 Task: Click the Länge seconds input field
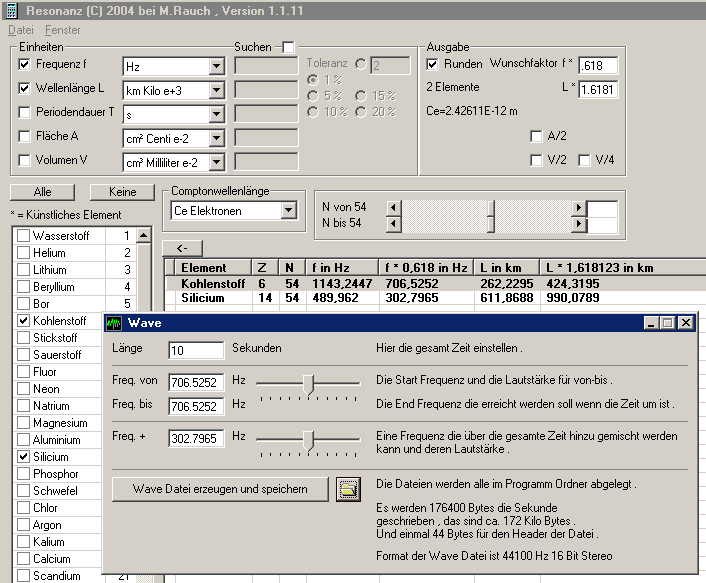(196, 350)
